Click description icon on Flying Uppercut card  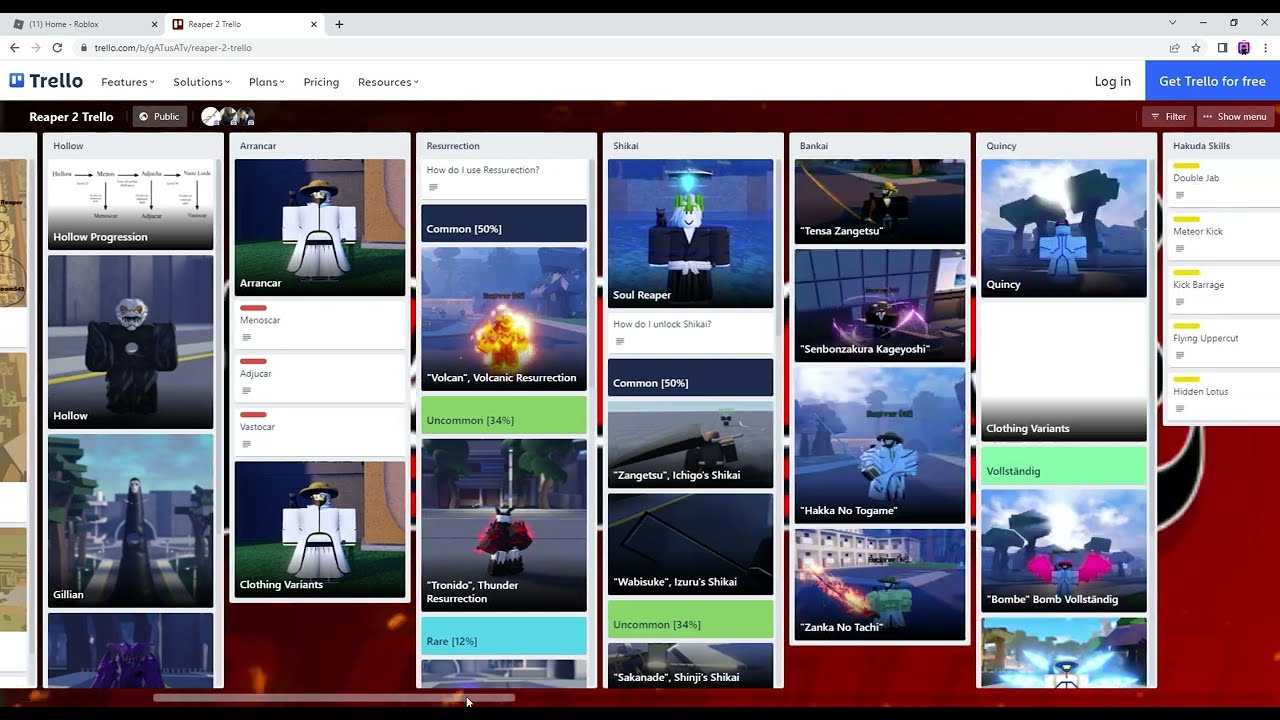1180,355
